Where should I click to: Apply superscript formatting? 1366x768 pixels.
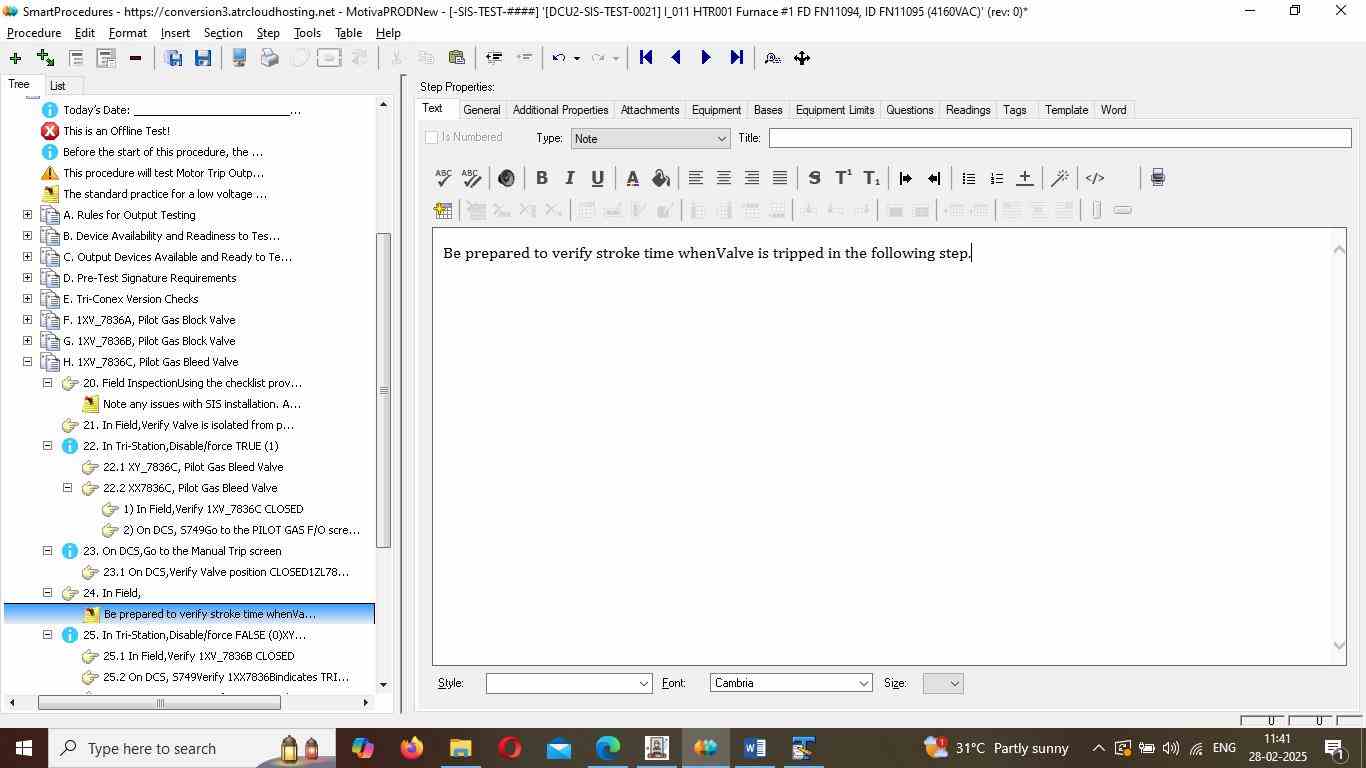(843, 178)
